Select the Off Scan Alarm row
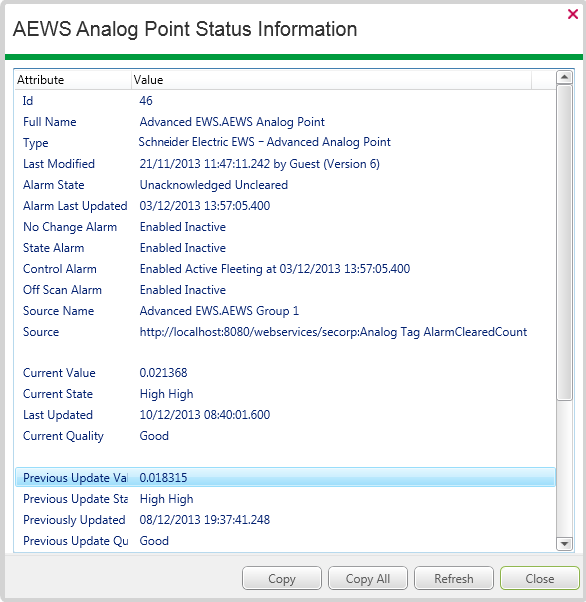This screenshot has height=602, width=586. [x=285, y=290]
